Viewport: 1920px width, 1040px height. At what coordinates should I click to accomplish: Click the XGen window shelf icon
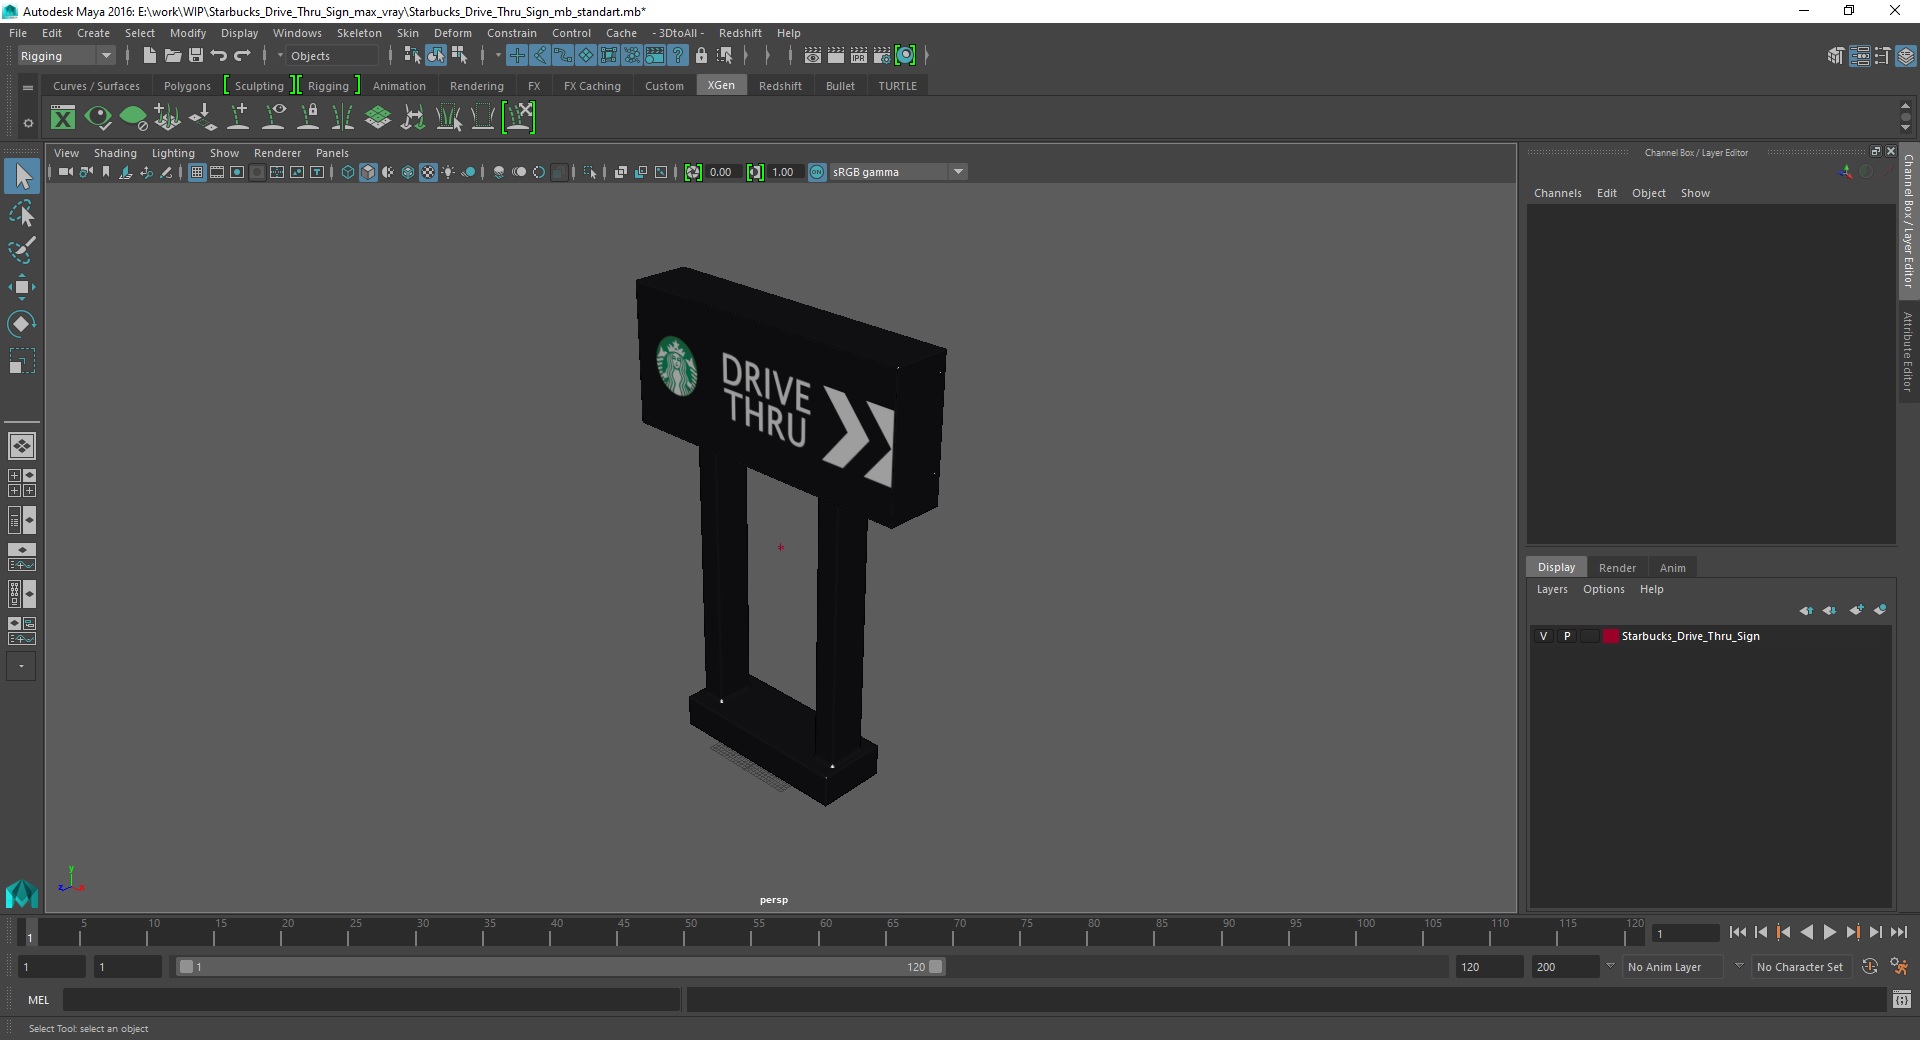coord(63,118)
